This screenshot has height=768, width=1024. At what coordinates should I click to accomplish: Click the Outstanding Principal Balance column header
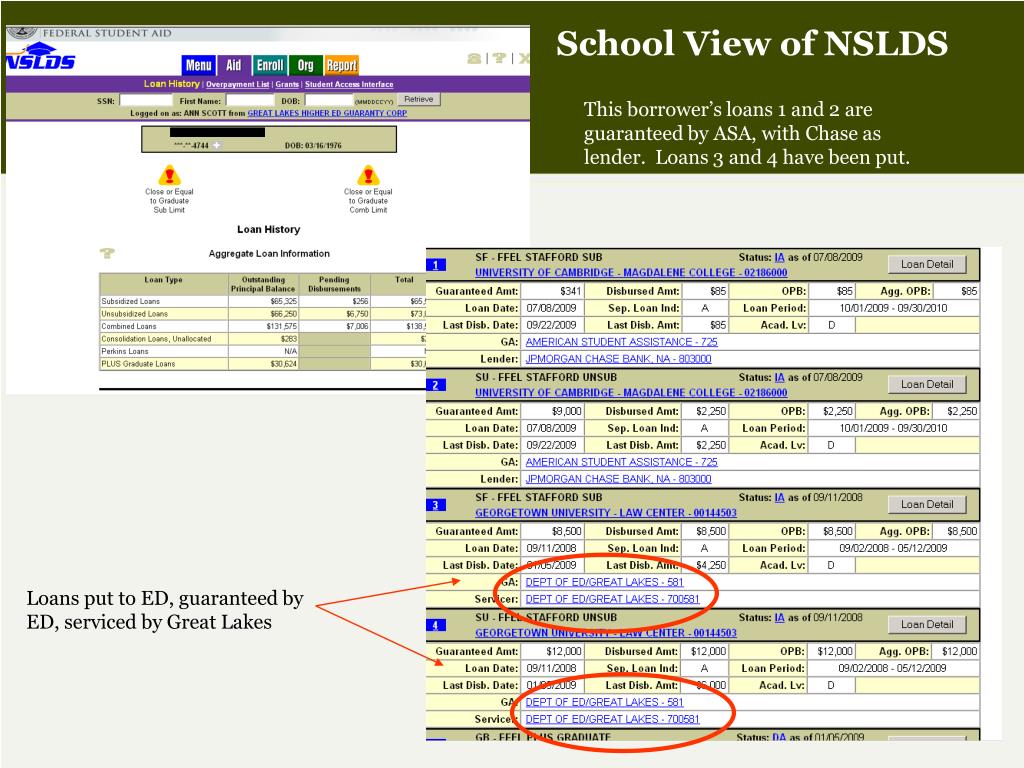click(263, 284)
